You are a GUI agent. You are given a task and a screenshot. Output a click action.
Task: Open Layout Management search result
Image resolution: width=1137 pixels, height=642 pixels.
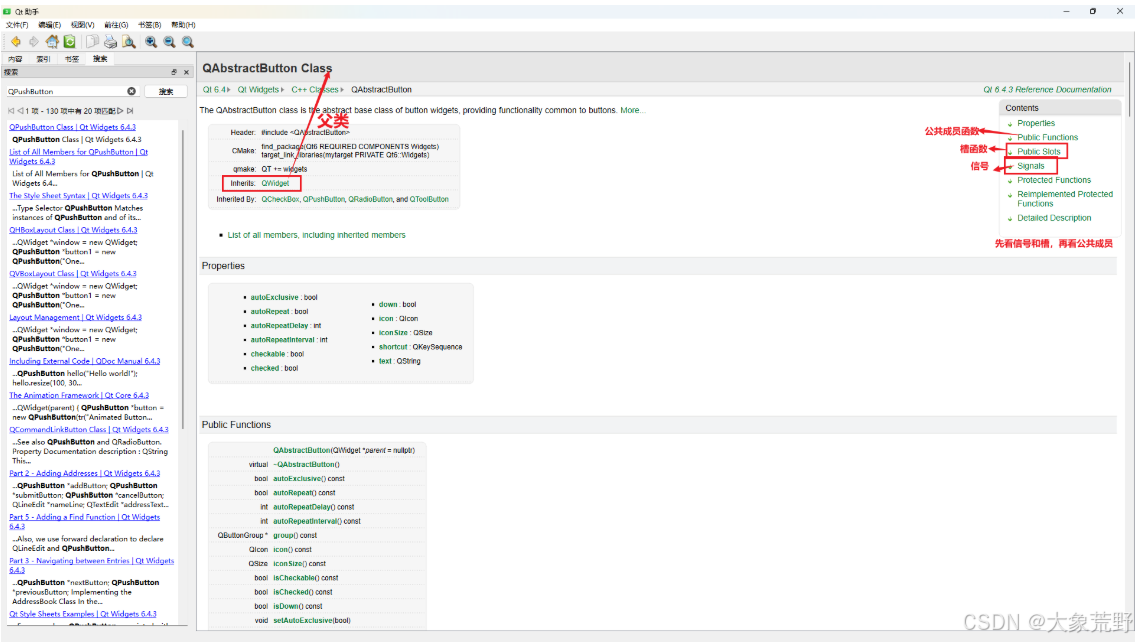[75, 317]
